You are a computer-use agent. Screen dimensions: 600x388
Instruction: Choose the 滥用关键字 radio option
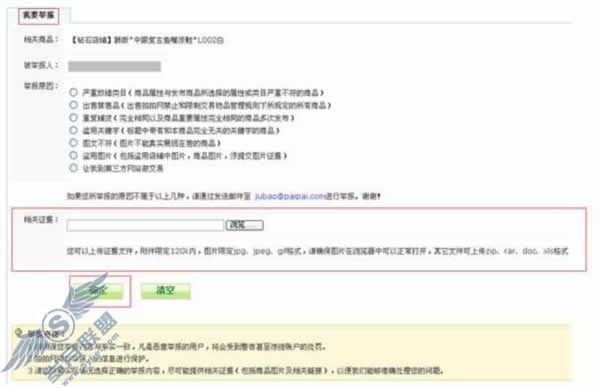point(73,130)
